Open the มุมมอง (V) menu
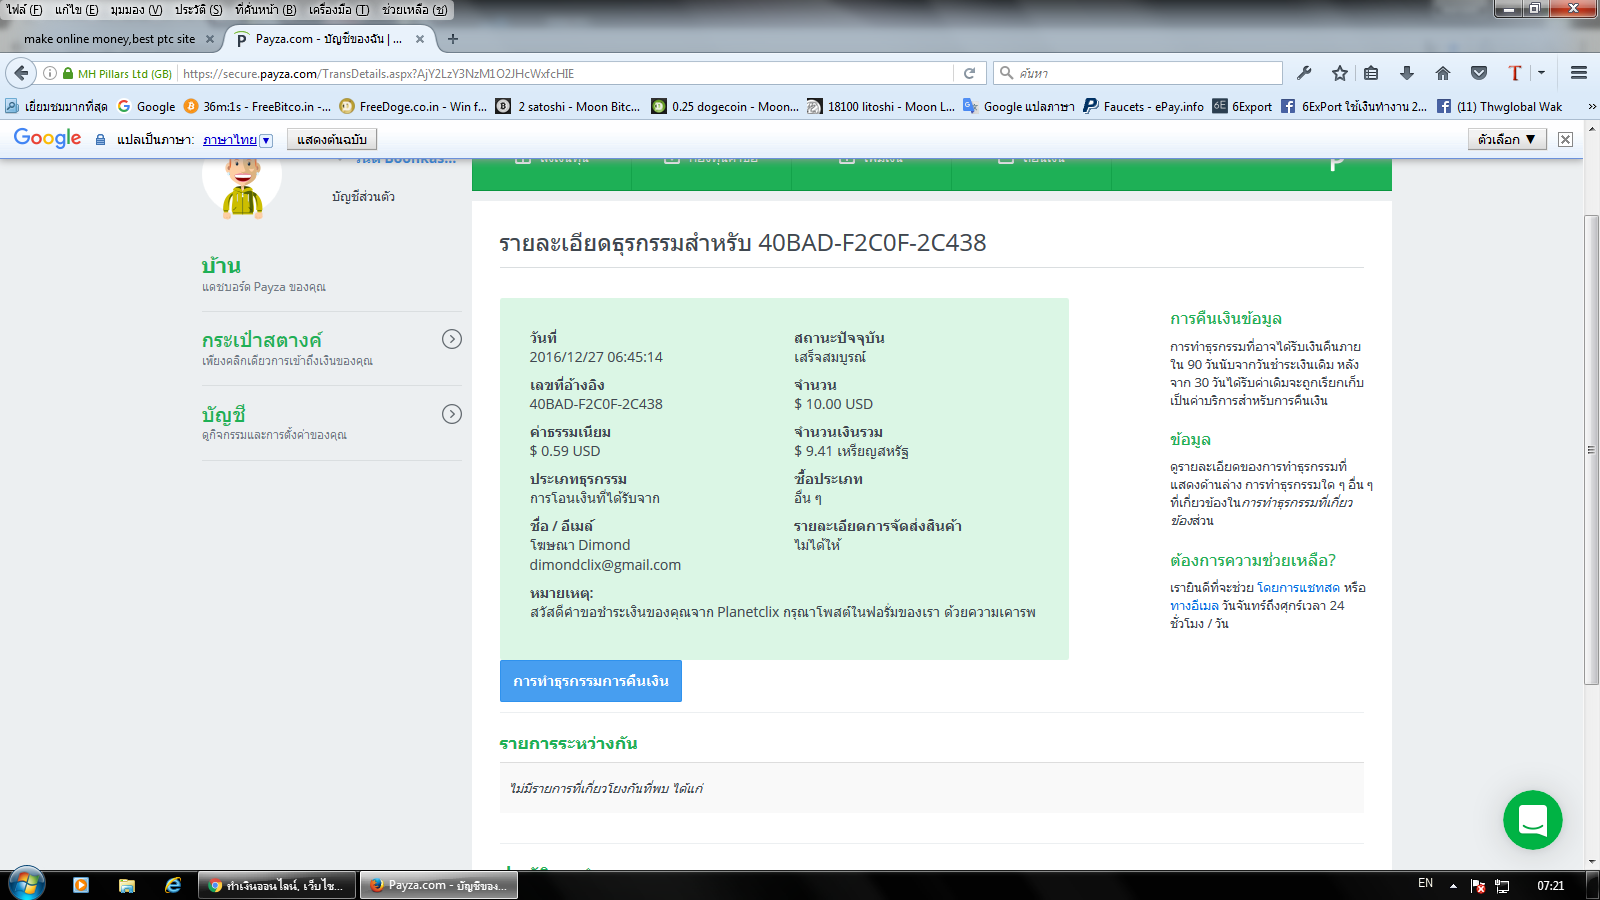The height and width of the screenshot is (900, 1600). point(136,10)
